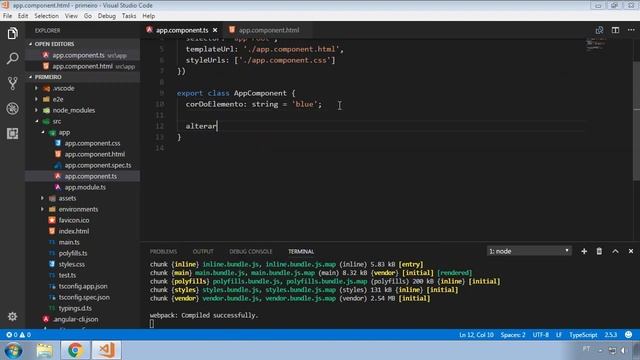Click errors and warnings count in status bar
This screenshot has height=360, width=640.
18,335
